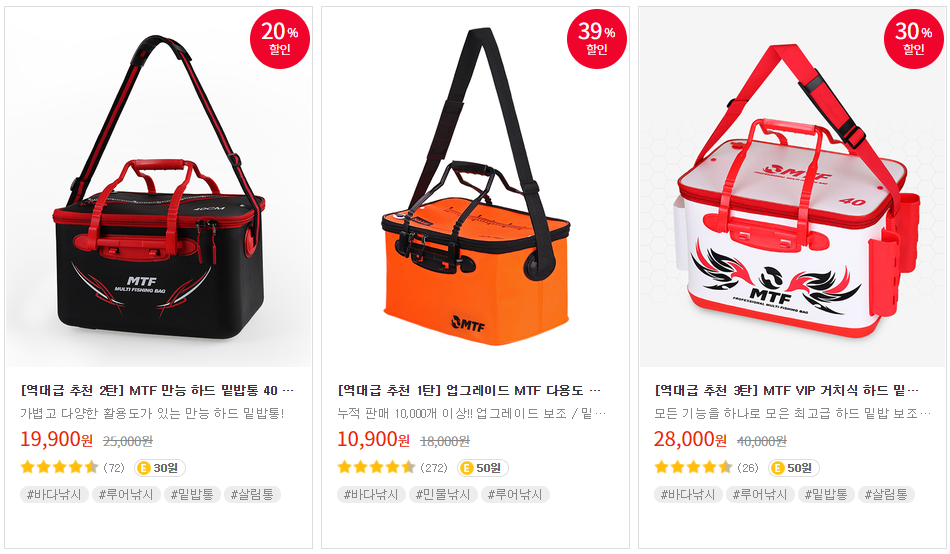Open the 역대급 추천 1탄 product title

pyautogui.click(x=470, y=390)
